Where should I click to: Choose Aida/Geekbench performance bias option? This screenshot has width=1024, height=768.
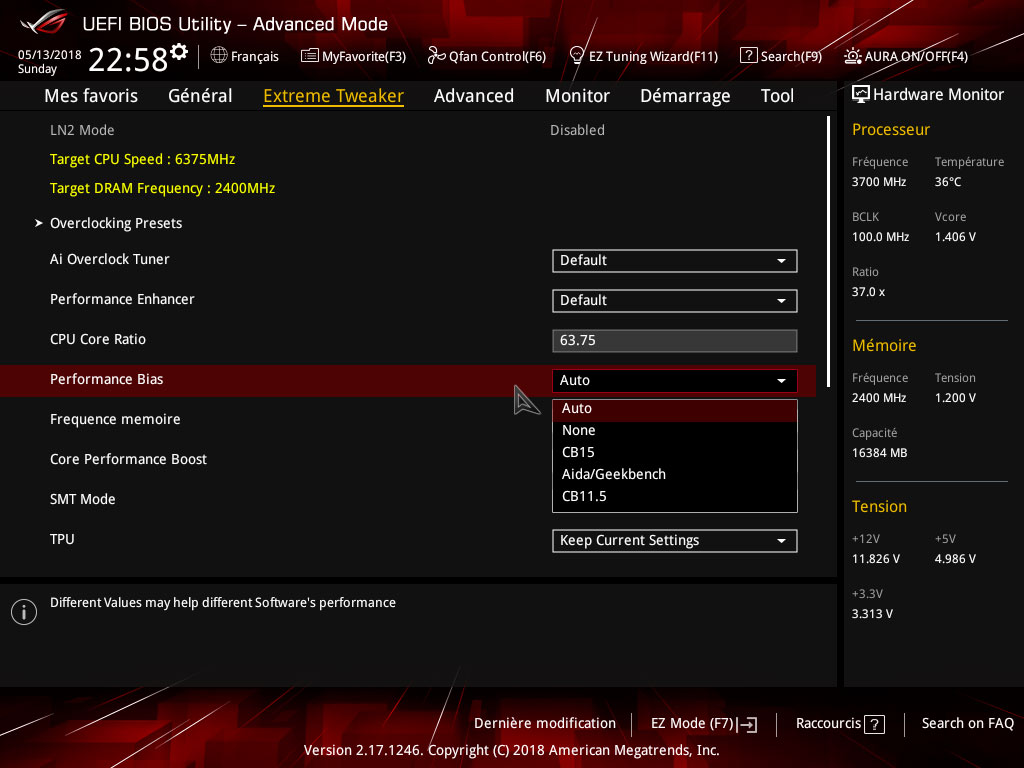pyautogui.click(x=613, y=474)
